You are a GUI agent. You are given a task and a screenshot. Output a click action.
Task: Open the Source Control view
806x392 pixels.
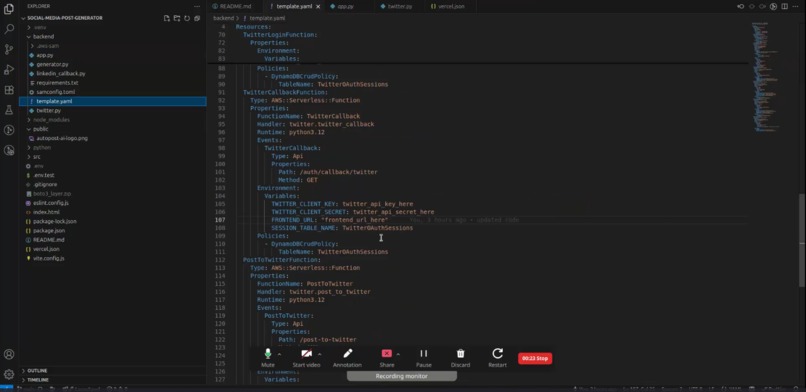[9, 49]
